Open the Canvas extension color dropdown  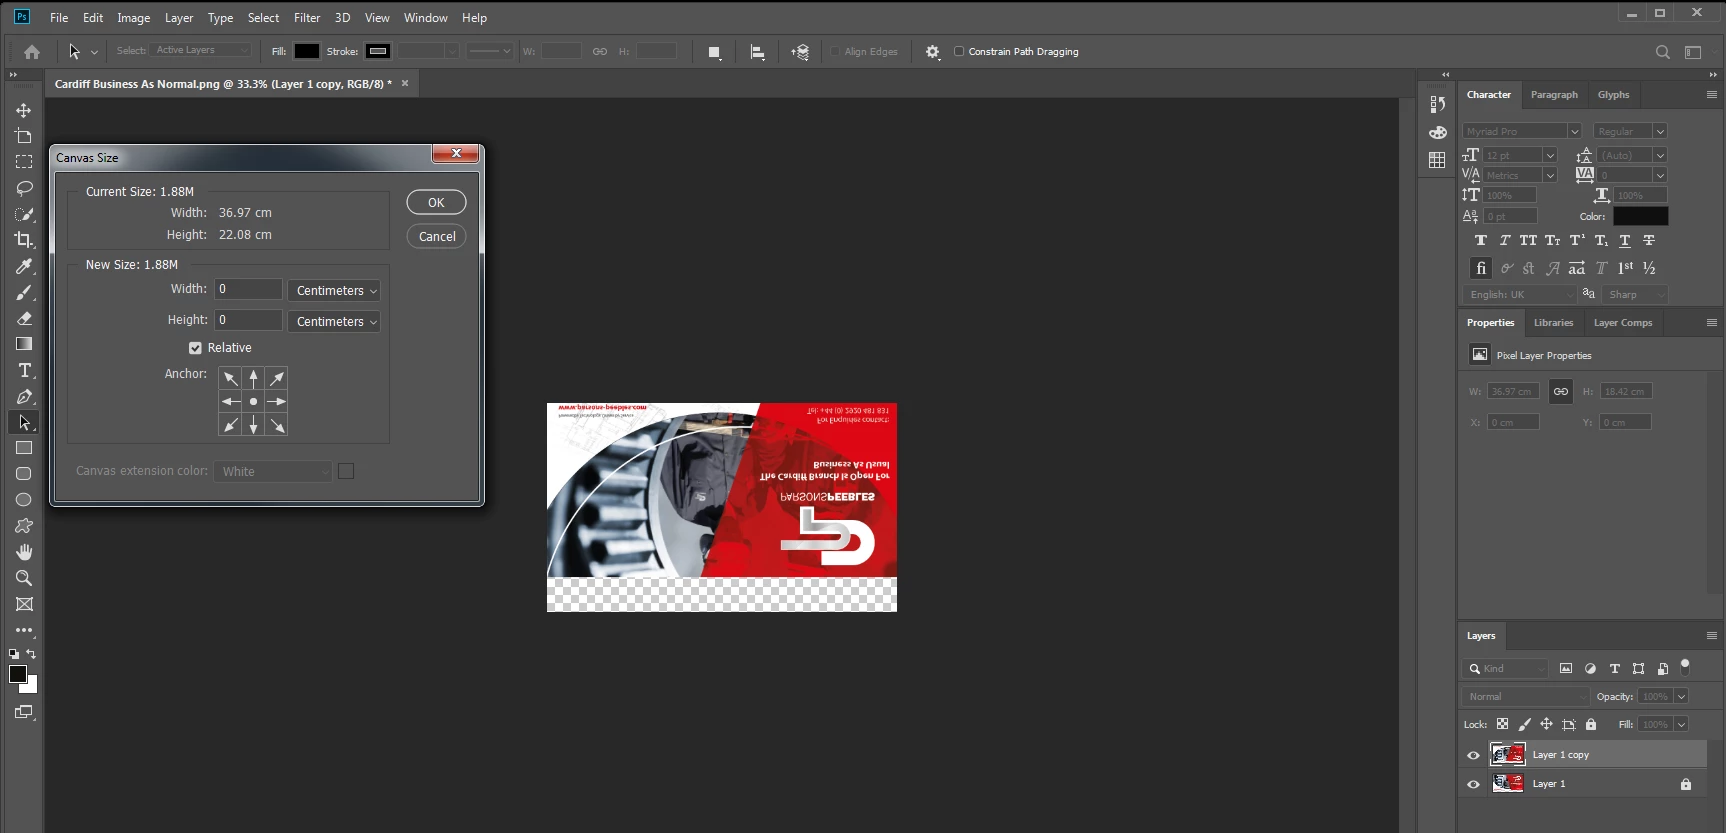click(273, 472)
